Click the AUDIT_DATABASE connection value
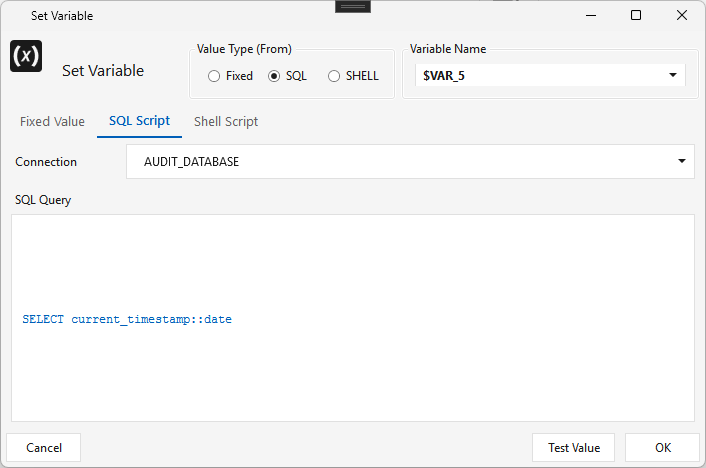This screenshot has width=706, height=468. 191,162
